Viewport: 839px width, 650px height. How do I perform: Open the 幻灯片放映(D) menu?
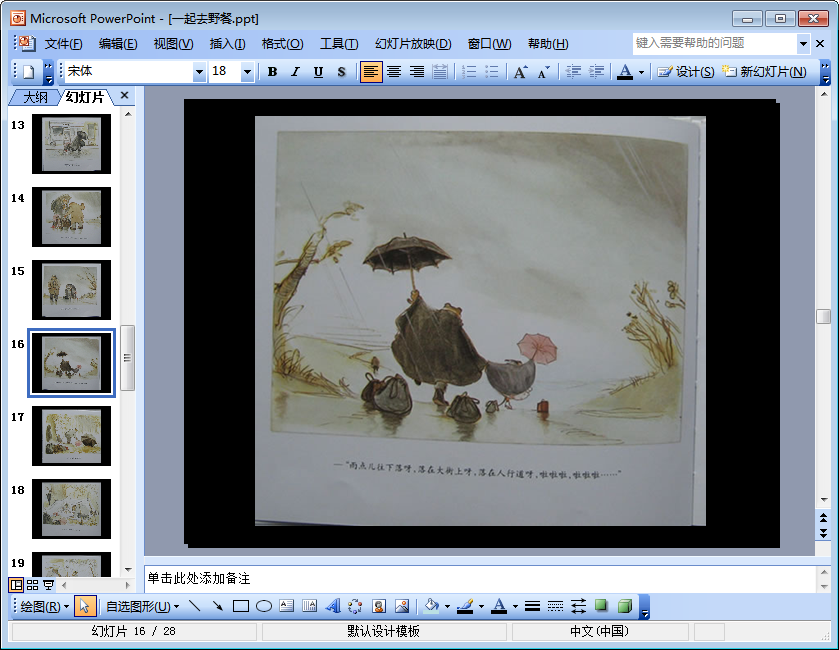(x=413, y=44)
